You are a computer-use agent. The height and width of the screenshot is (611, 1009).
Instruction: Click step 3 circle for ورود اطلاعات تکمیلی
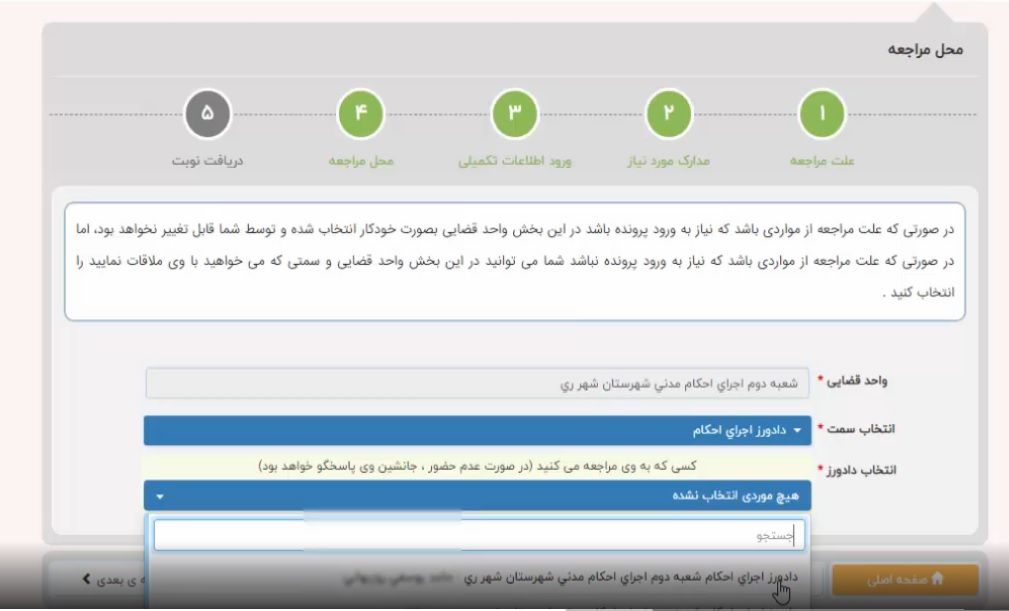(515, 114)
